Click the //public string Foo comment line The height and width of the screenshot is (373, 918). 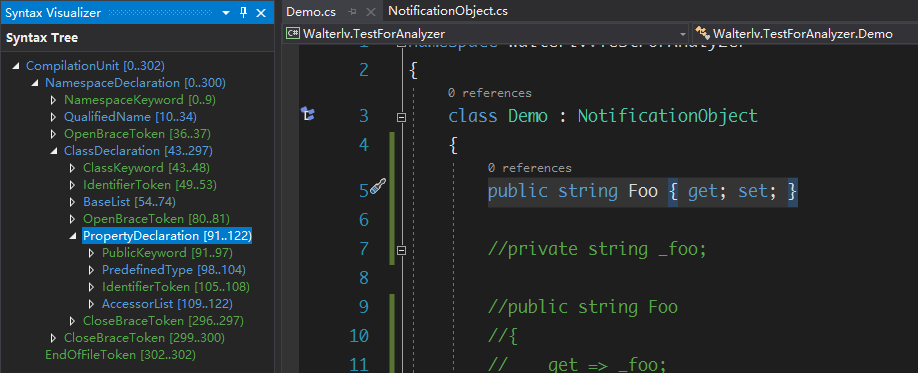coord(583,307)
